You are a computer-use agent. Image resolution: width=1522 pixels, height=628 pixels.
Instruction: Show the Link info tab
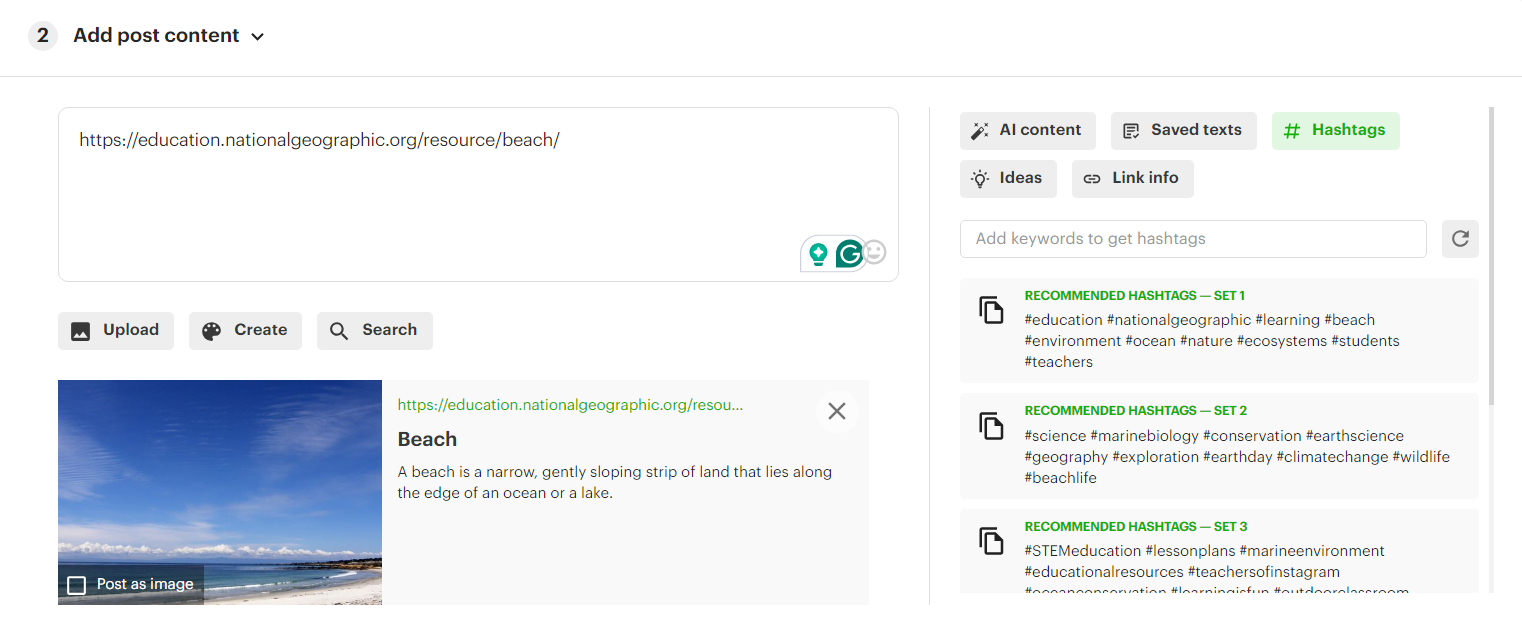1132,178
